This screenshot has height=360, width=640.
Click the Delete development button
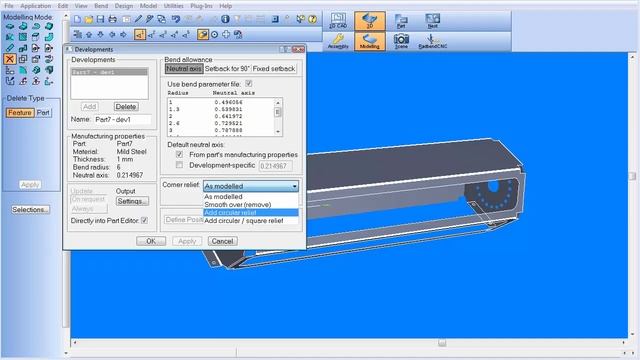[x=126, y=107]
